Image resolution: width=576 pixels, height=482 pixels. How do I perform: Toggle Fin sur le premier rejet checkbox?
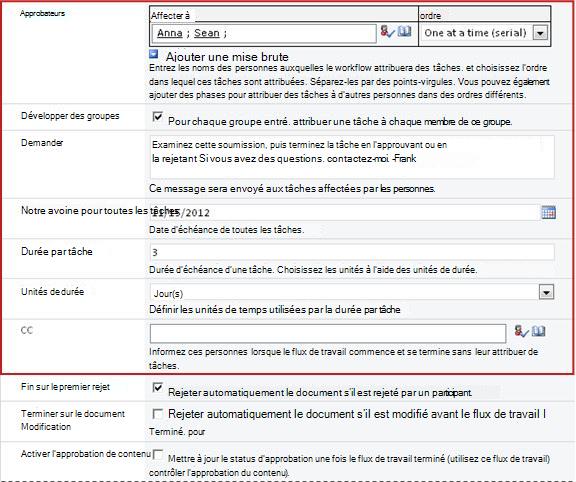[x=158, y=388]
